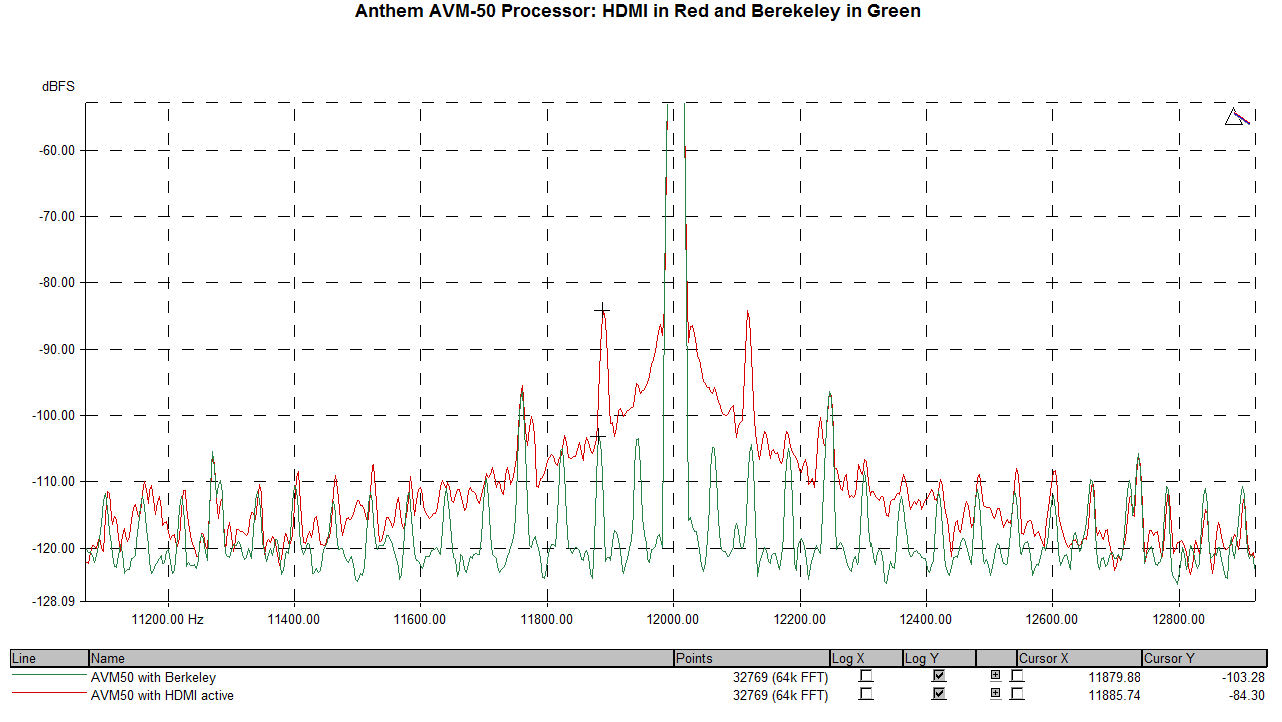Click the Cursor Y column header
This screenshot has height=722, width=1282.
click(x=1206, y=658)
